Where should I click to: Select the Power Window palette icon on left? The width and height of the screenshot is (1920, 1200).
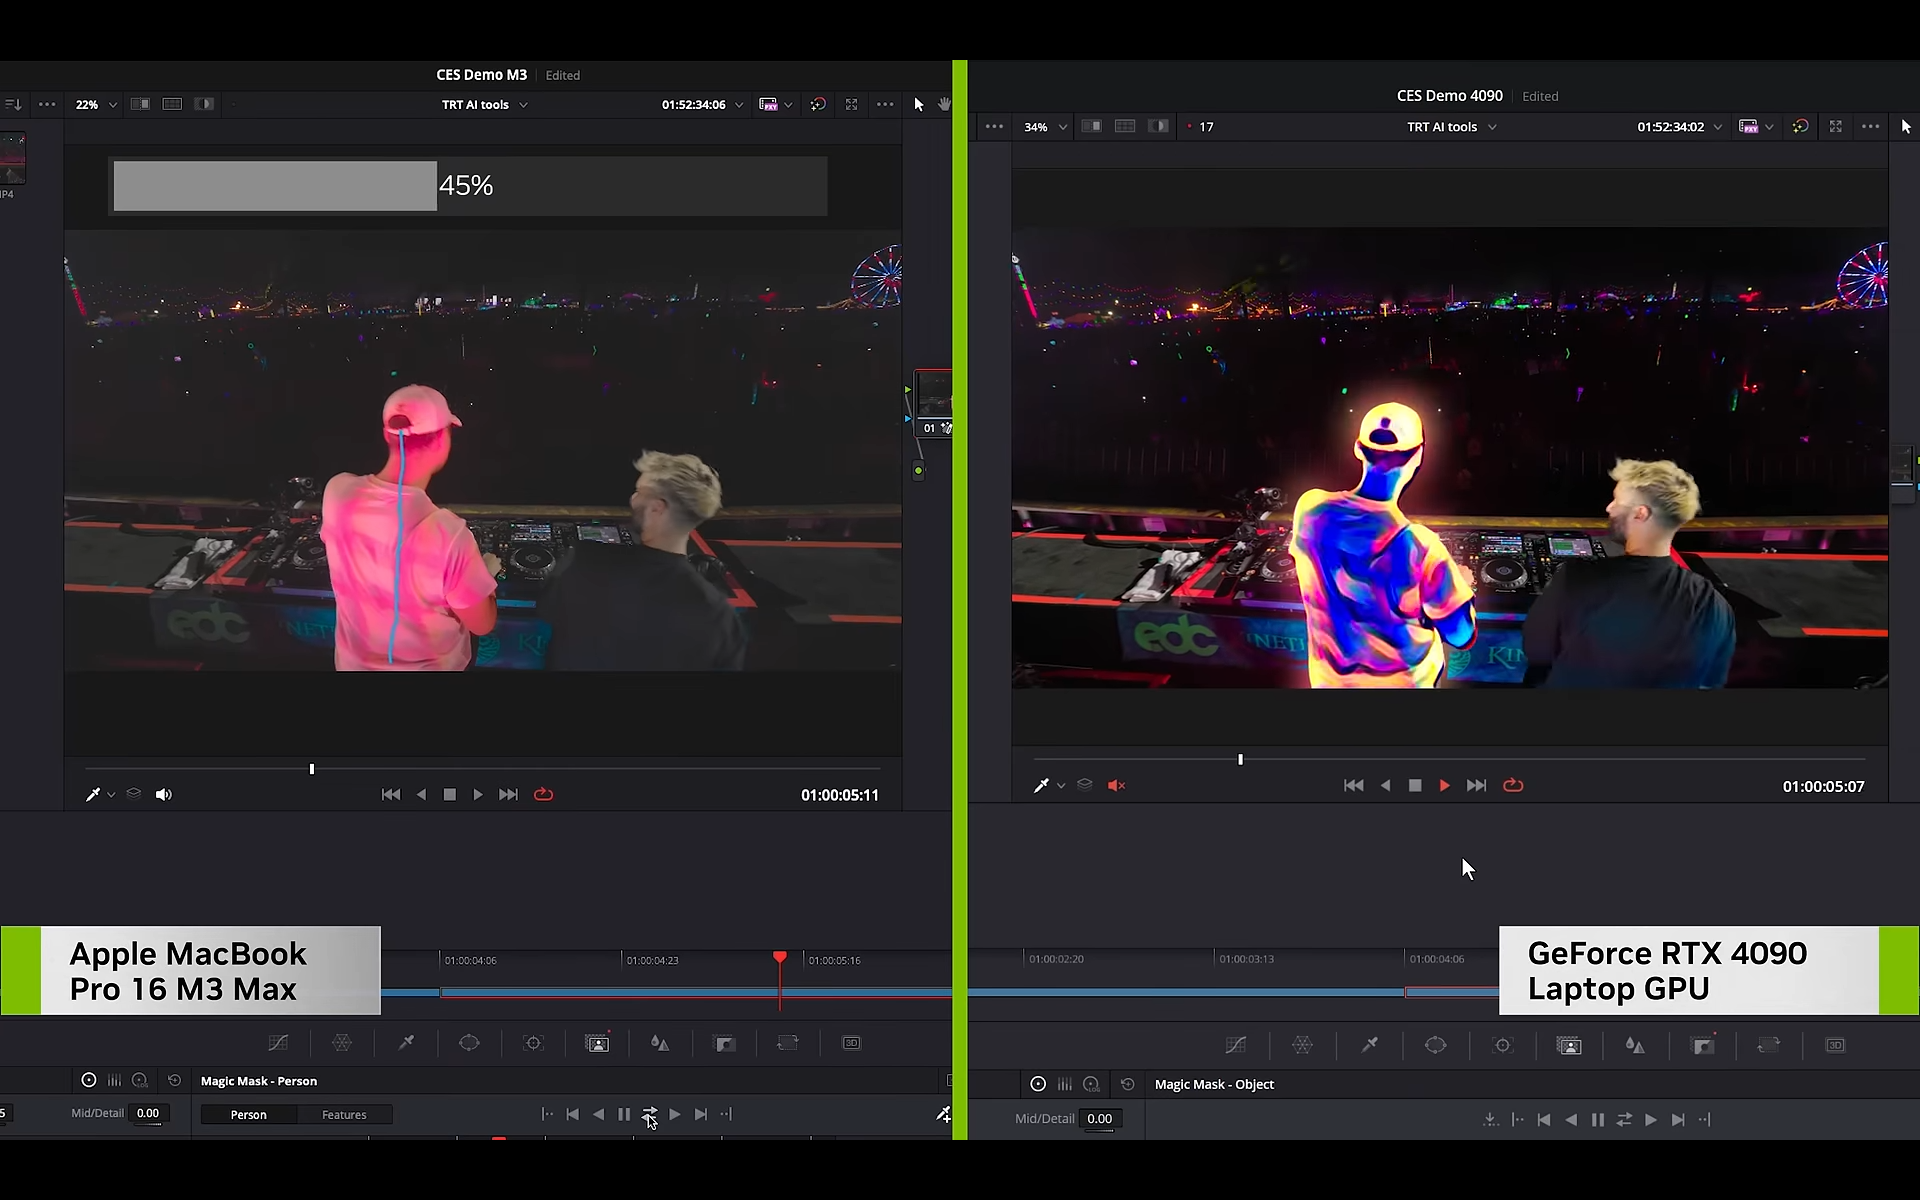pyautogui.click(x=469, y=1043)
